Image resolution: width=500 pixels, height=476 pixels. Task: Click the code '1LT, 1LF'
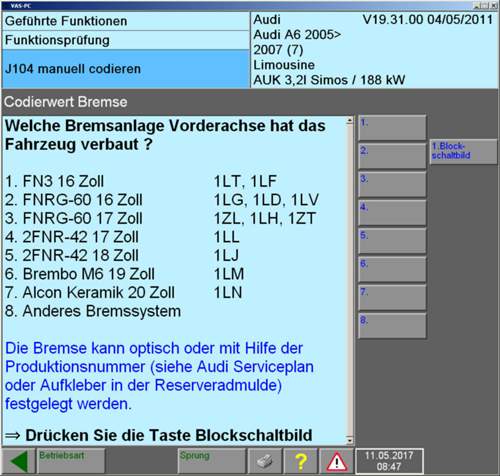point(245,181)
